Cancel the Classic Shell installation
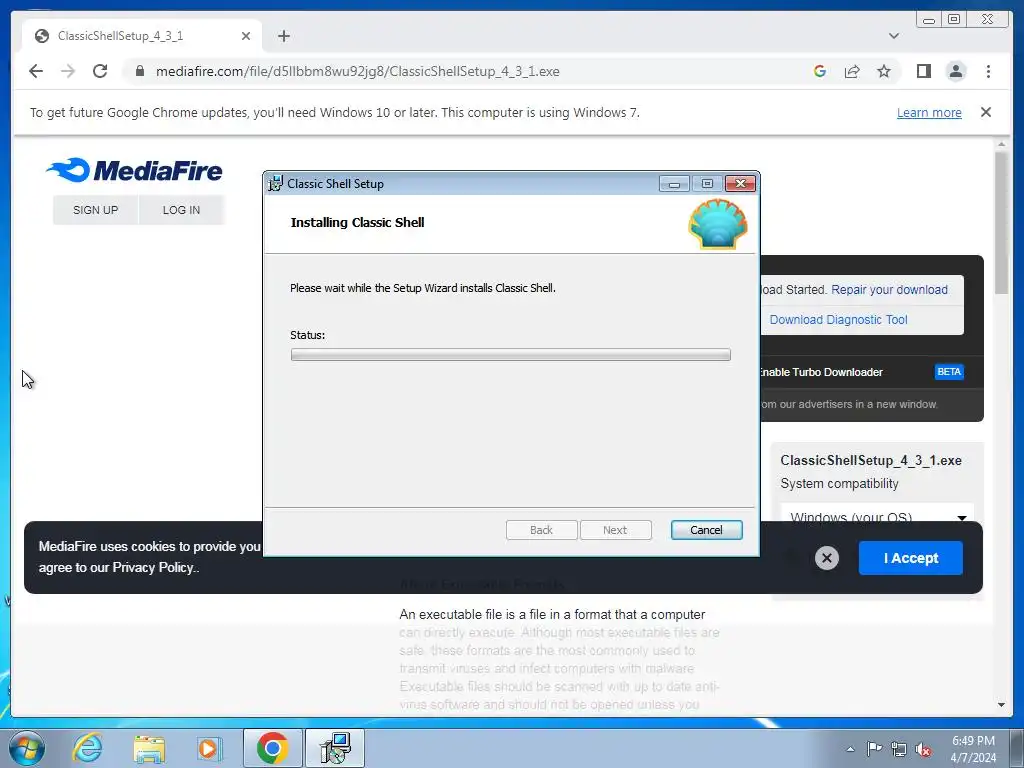The width and height of the screenshot is (1024, 768). point(706,530)
